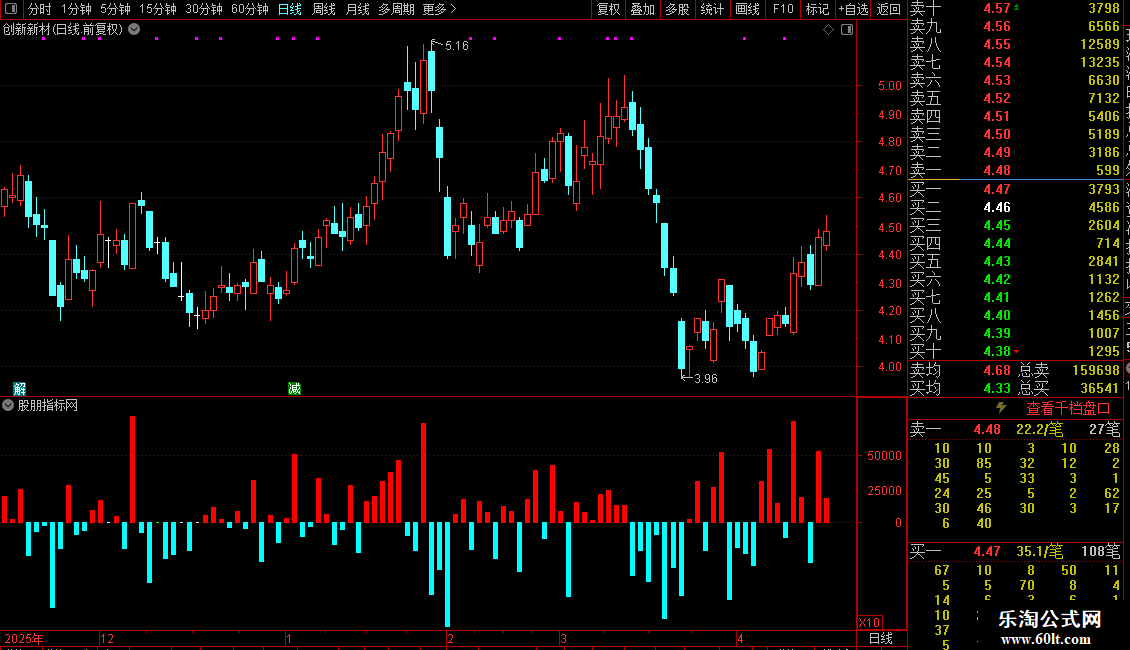Image resolution: width=1130 pixels, height=650 pixels.
Task: Click the 叠加 overlay button
Action: pyautogui.click(x=643, y=9)
